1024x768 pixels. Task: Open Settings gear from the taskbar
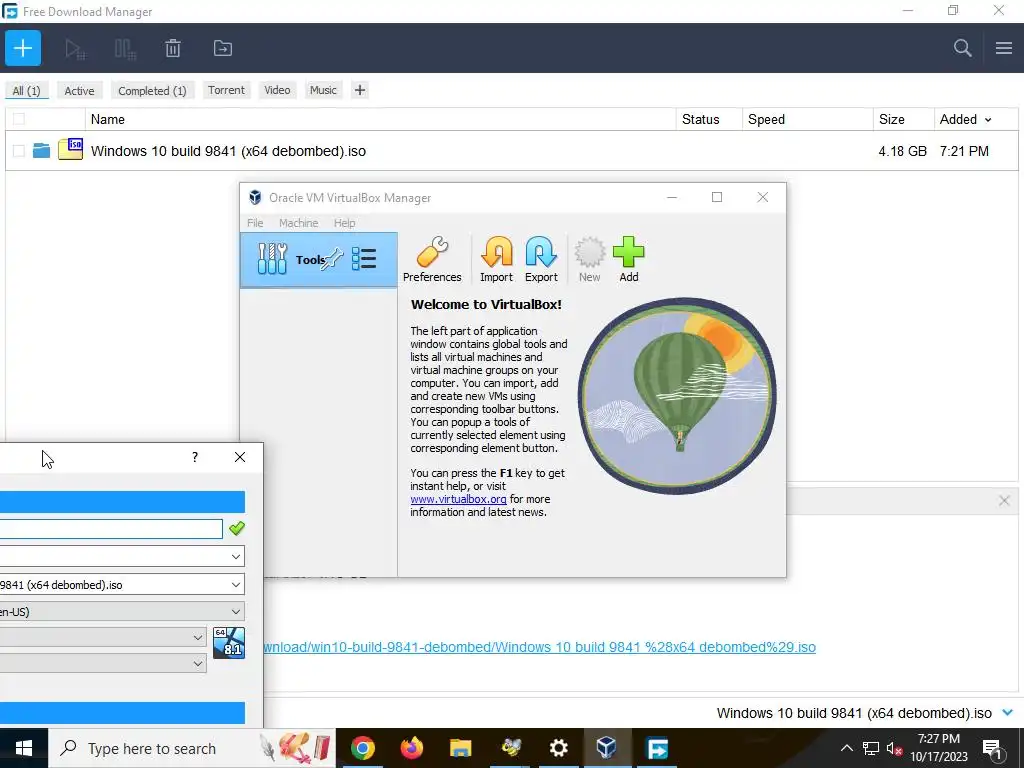[x=558, y=748]
